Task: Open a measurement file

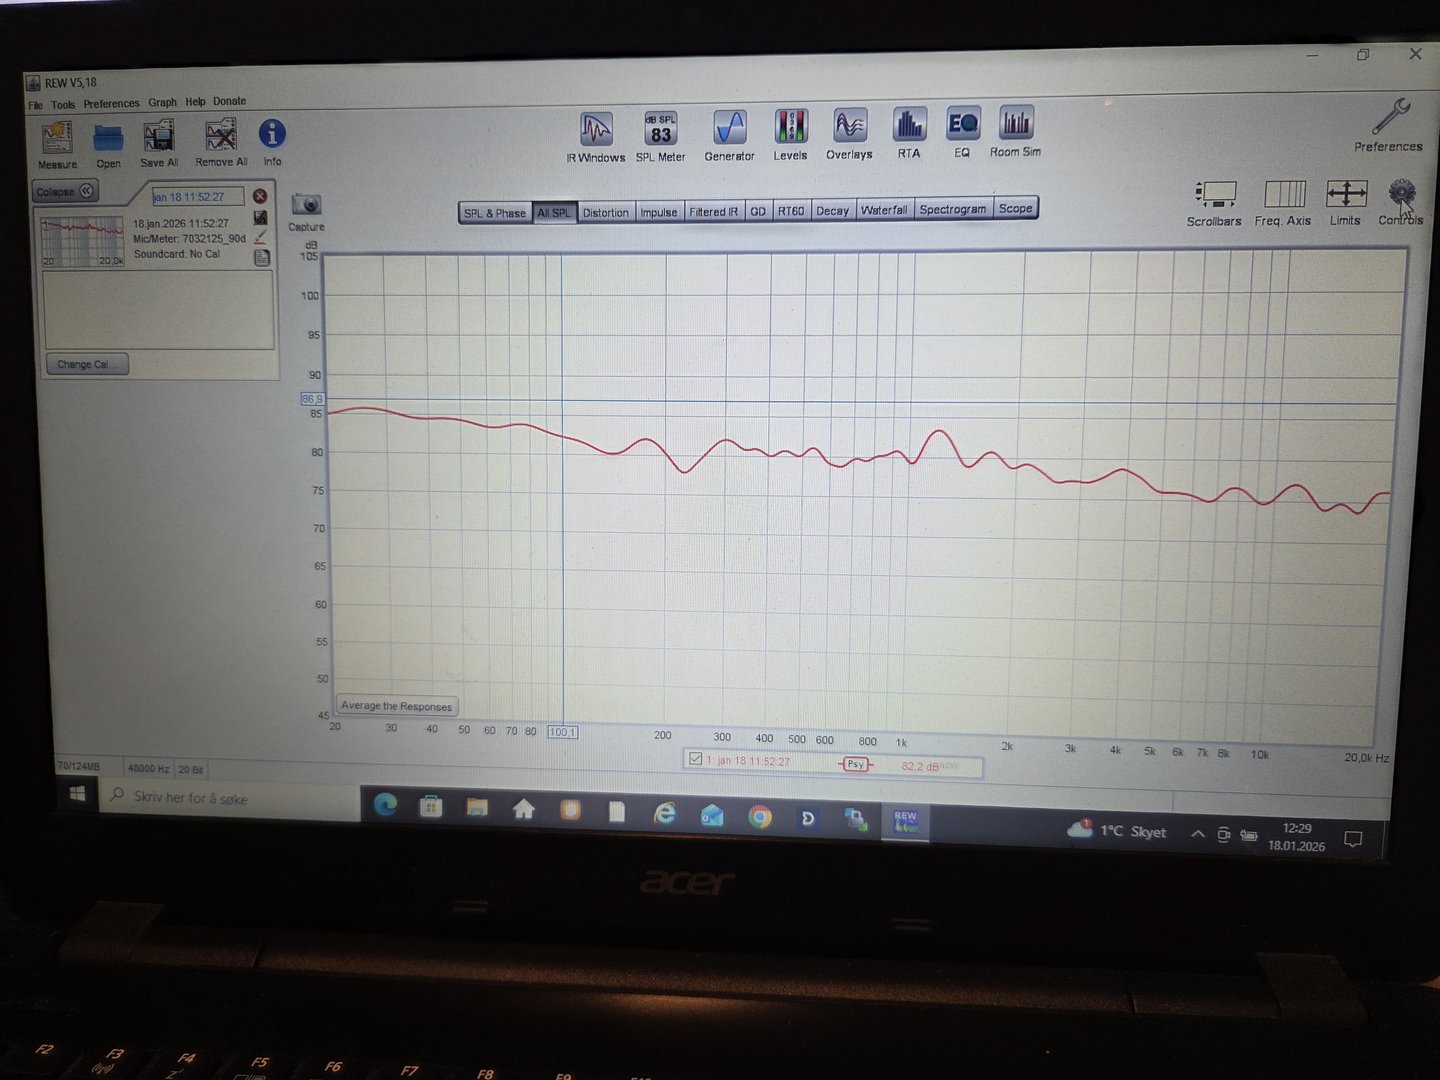Action: 108,144
